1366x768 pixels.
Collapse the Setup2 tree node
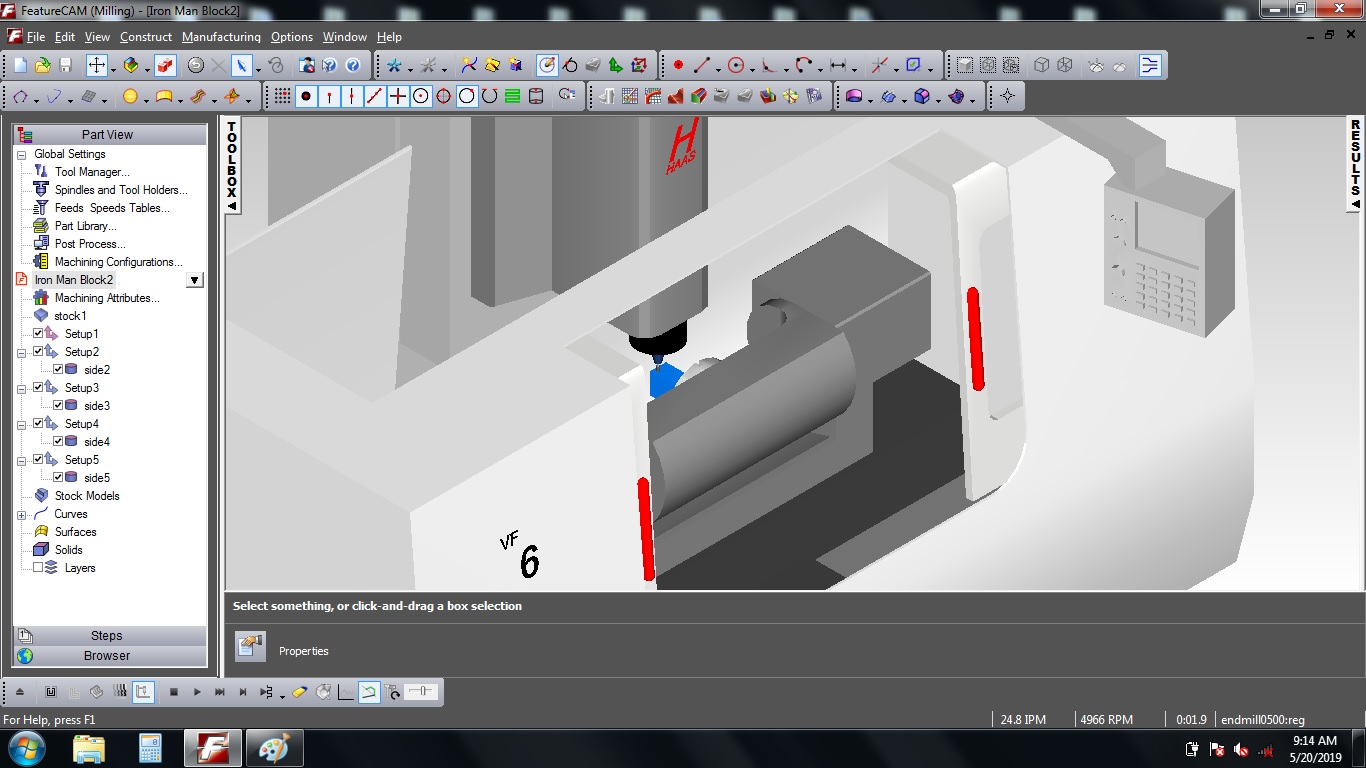(x=20, y=352)
